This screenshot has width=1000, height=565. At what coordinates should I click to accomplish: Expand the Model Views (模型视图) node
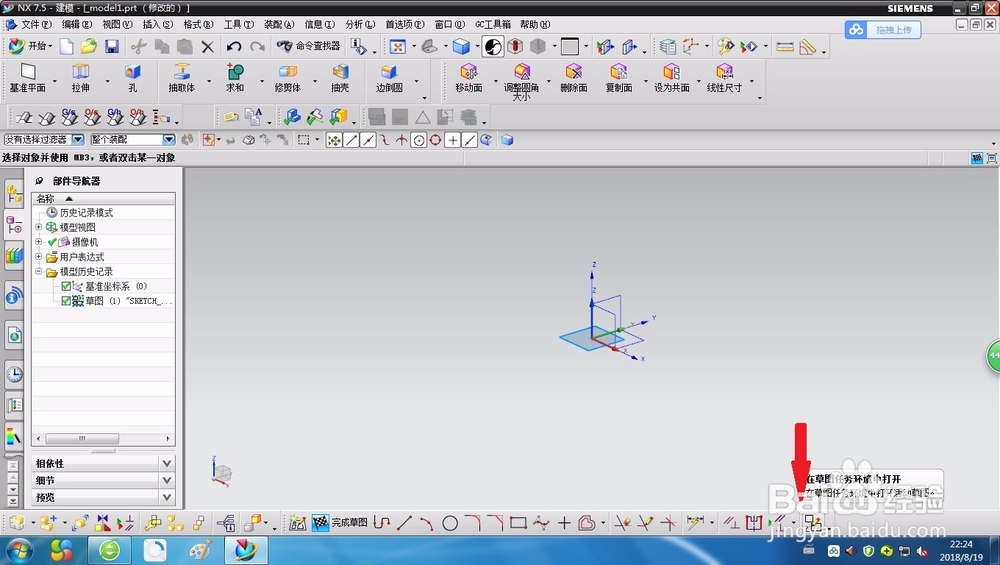pyautogui.click(x=38, y=227)
